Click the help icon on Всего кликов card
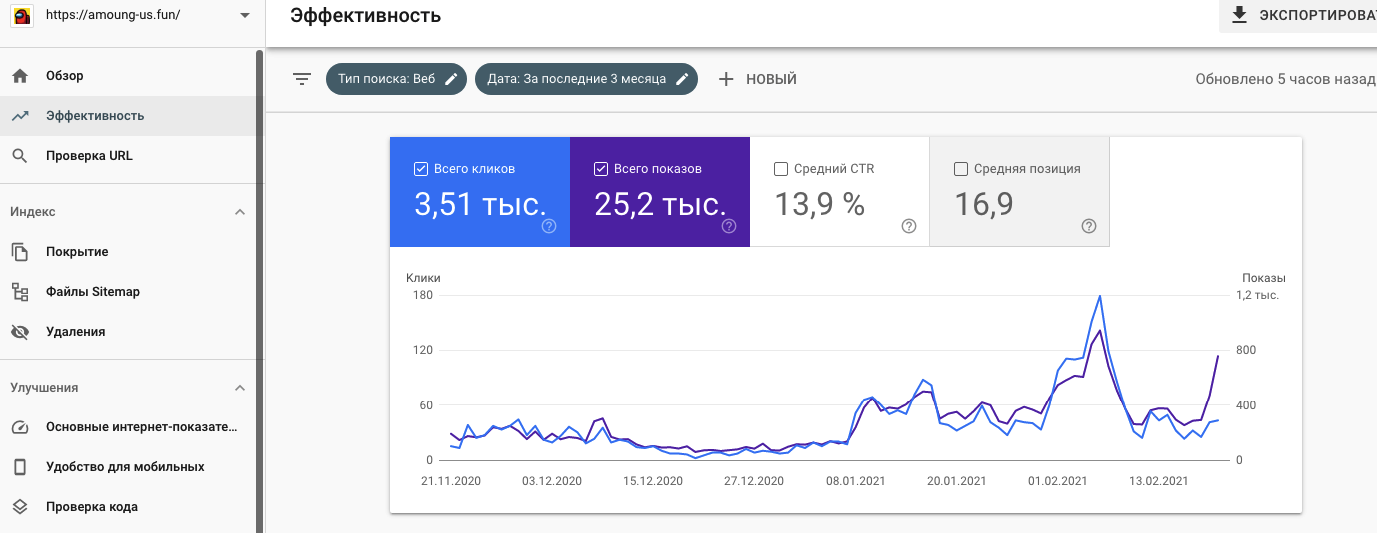Image resolution: width=1377 pixels, height=533 pixels. 549,226
